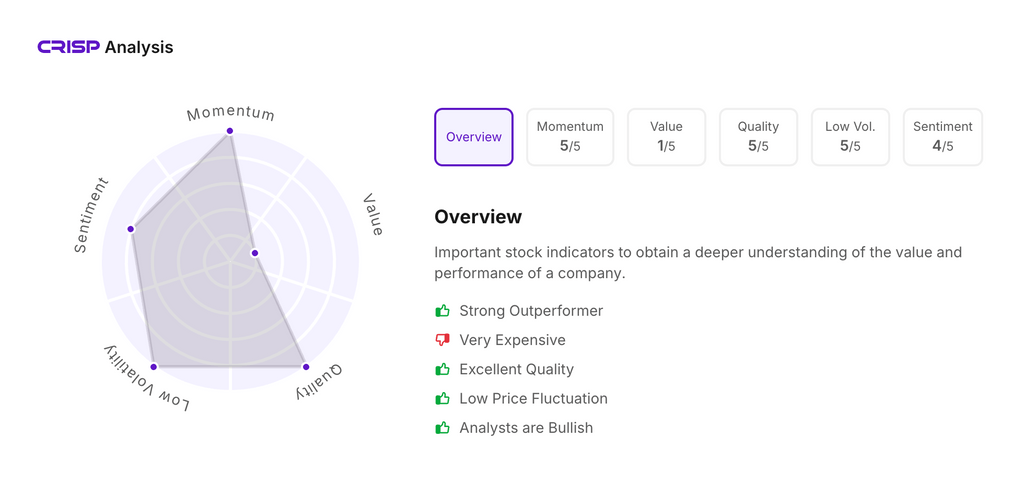The width and height of the screenshot is (1024, 479).
Task: Click the Momentum axis label on chart
Action: pyautogui.click(x=231, y=113)
